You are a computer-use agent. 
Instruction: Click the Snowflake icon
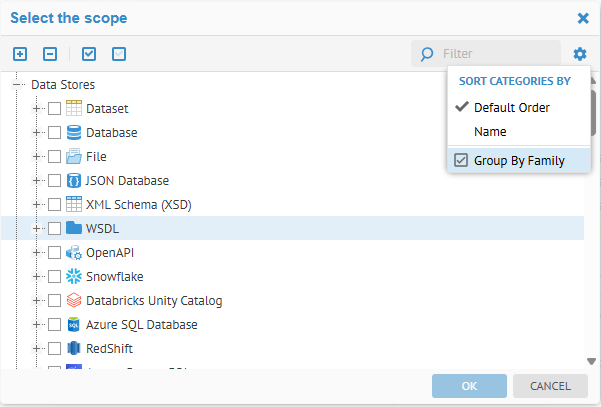(74, 277)
